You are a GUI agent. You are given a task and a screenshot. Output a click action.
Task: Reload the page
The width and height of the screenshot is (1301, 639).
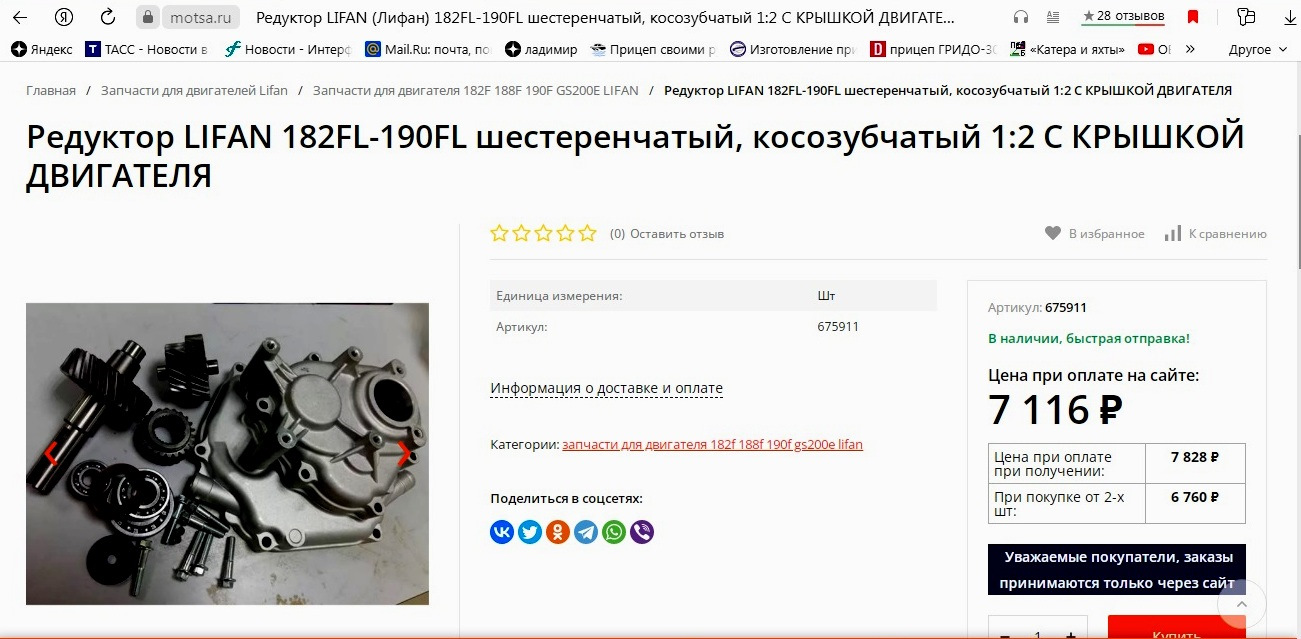click(x=107, y=17)
